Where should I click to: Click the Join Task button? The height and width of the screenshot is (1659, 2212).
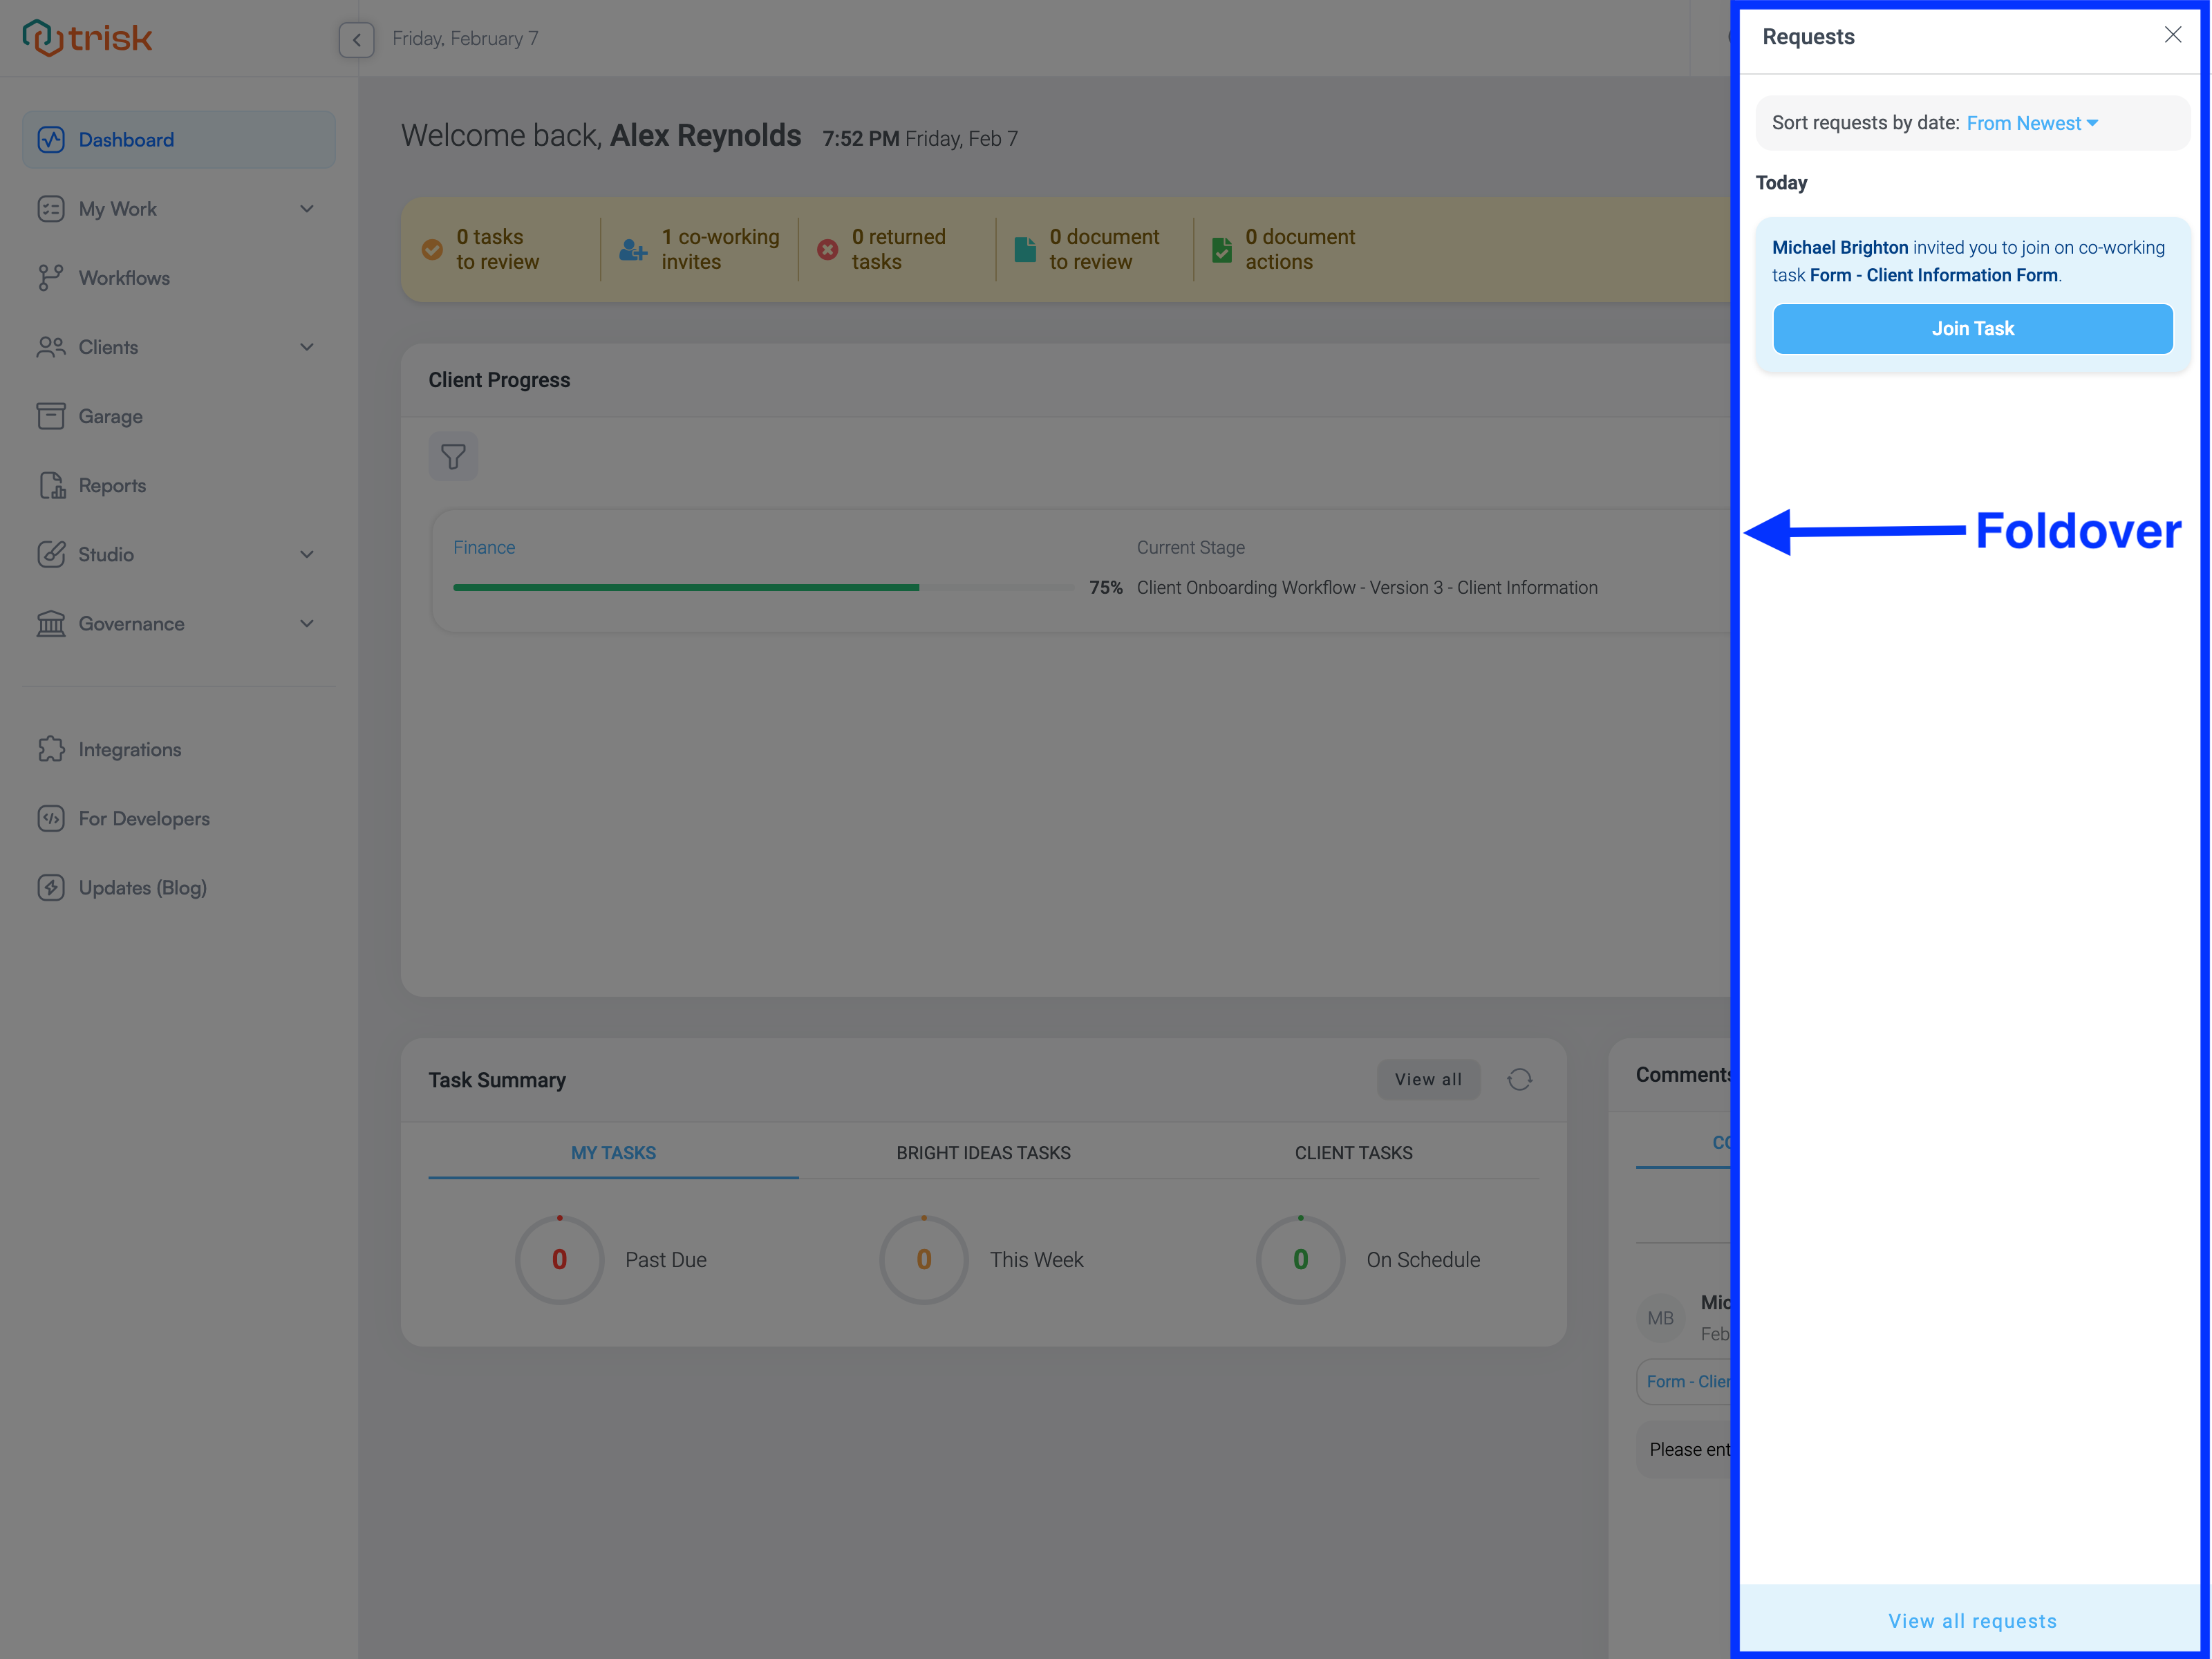click(1972, 328)
